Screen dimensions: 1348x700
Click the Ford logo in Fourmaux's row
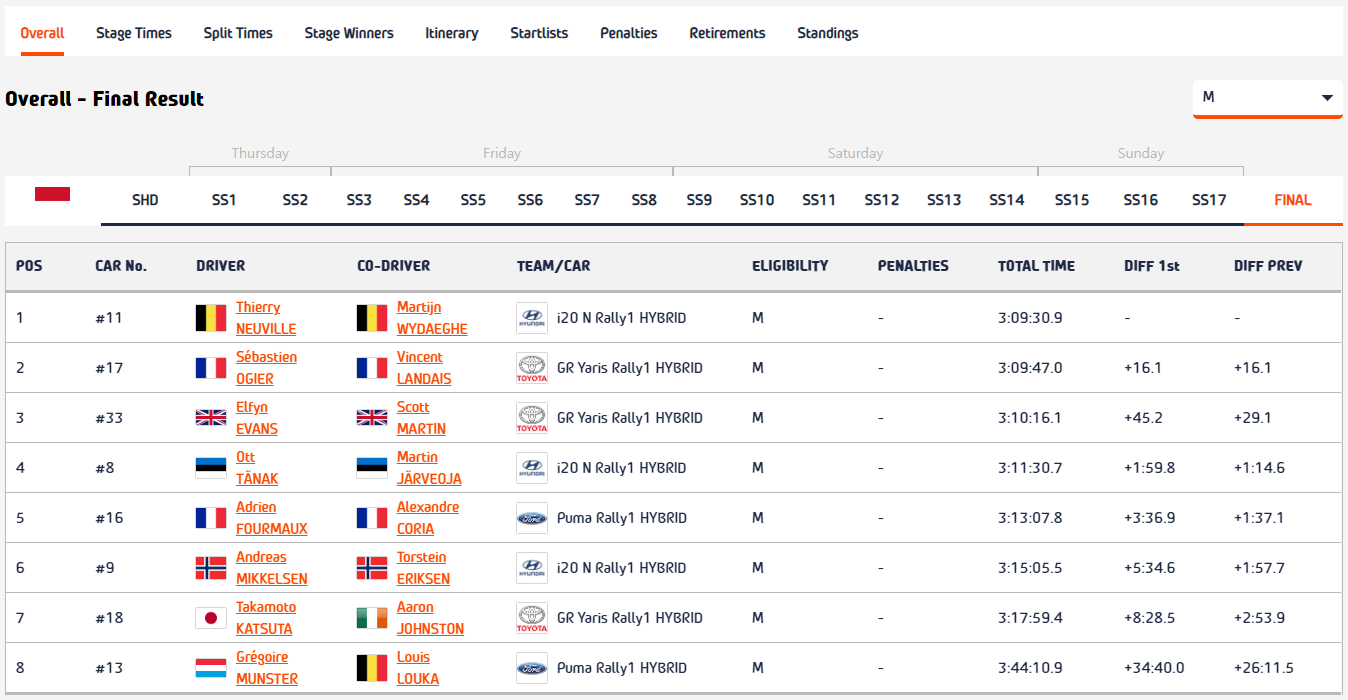pyautogui.click(x=532, y=518)
